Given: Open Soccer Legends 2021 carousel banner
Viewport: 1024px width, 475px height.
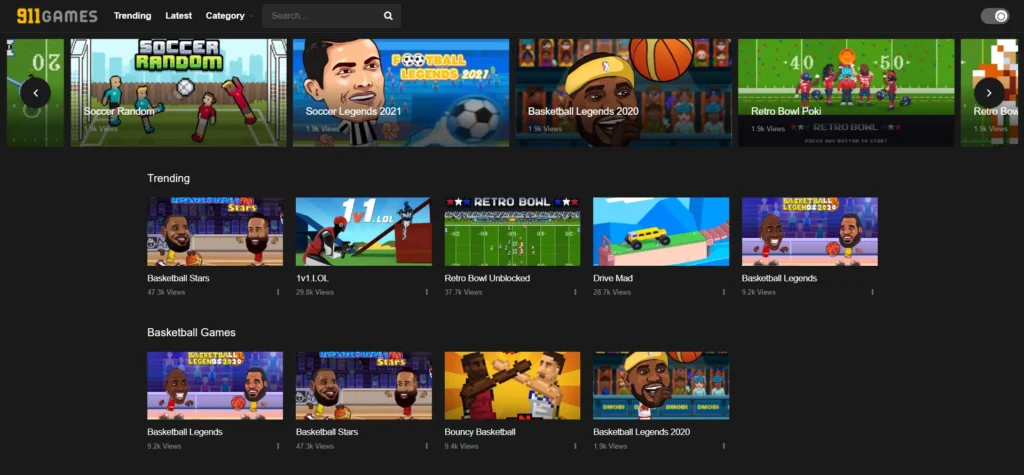Looking at the screenshot, I should 401,92.
